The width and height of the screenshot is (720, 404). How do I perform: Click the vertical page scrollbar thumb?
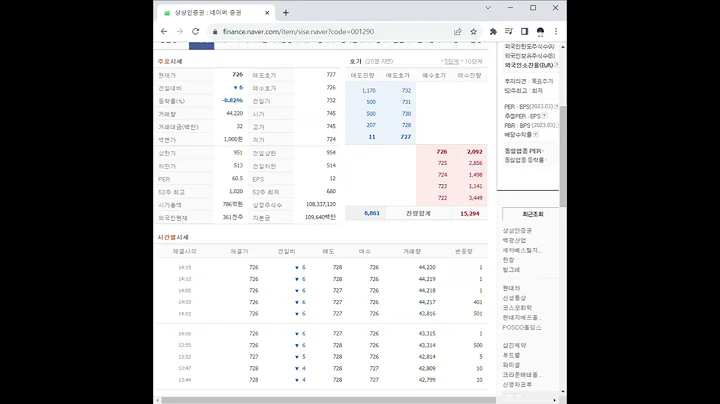click(563, 156)
